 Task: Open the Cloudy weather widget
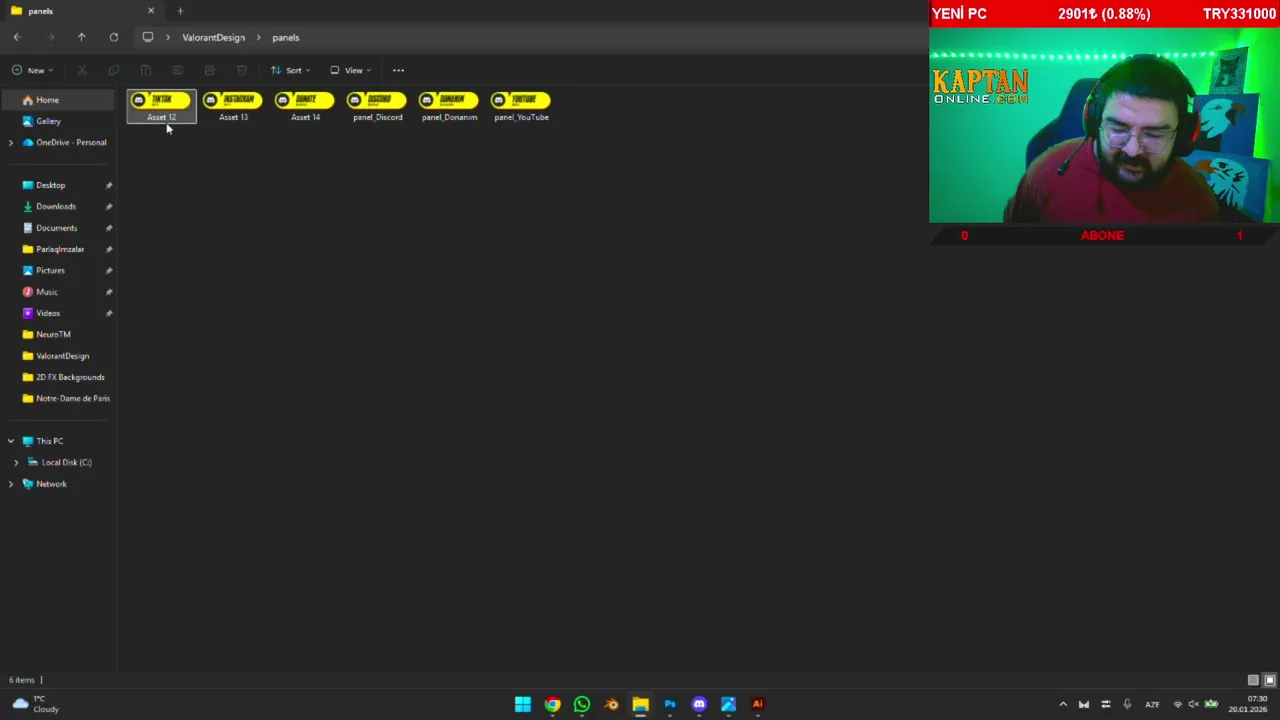(x=34, y=704)
